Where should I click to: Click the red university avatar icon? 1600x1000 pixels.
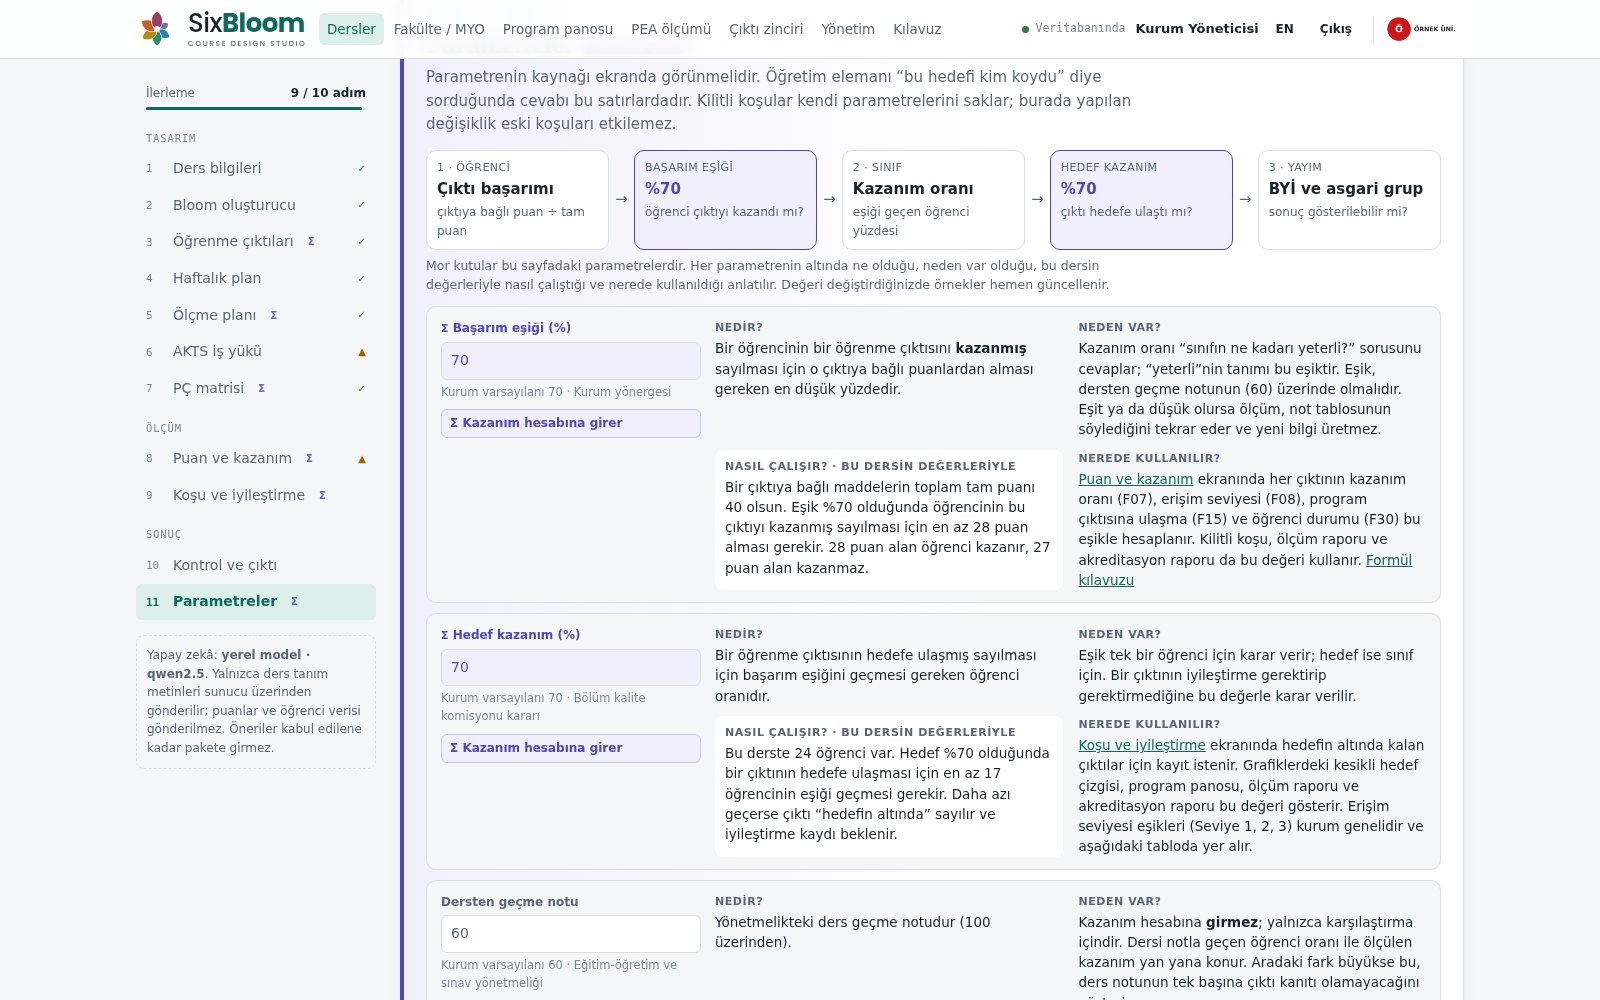1398,29
